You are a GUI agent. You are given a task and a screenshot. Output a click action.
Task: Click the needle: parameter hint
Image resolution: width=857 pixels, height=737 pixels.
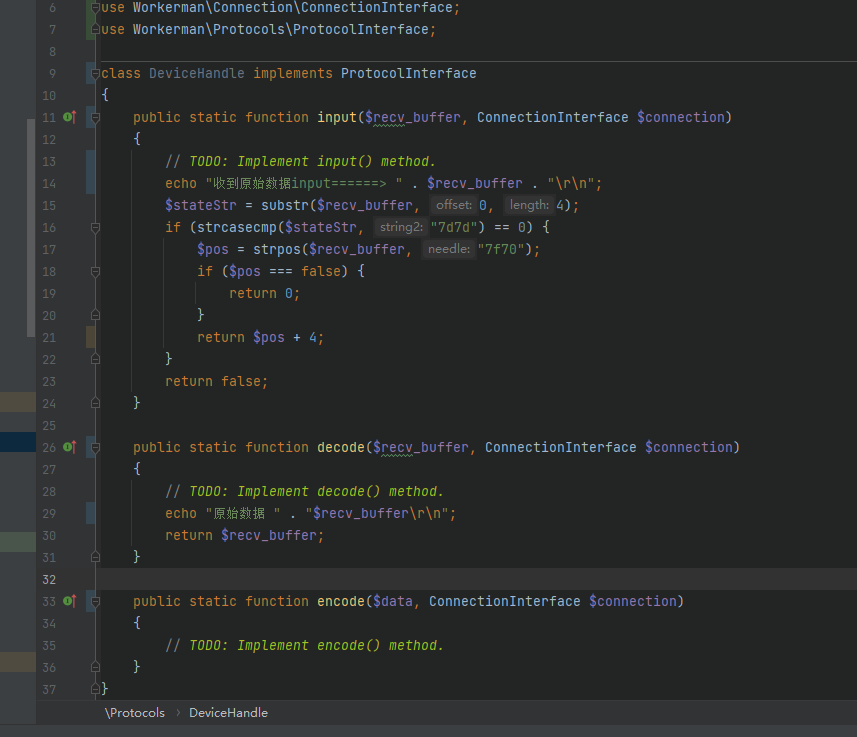pos(449,249)
